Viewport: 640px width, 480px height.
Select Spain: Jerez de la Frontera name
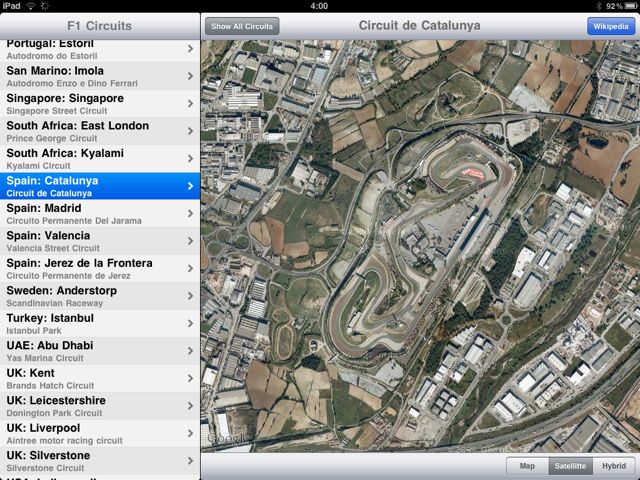point(79,263)
